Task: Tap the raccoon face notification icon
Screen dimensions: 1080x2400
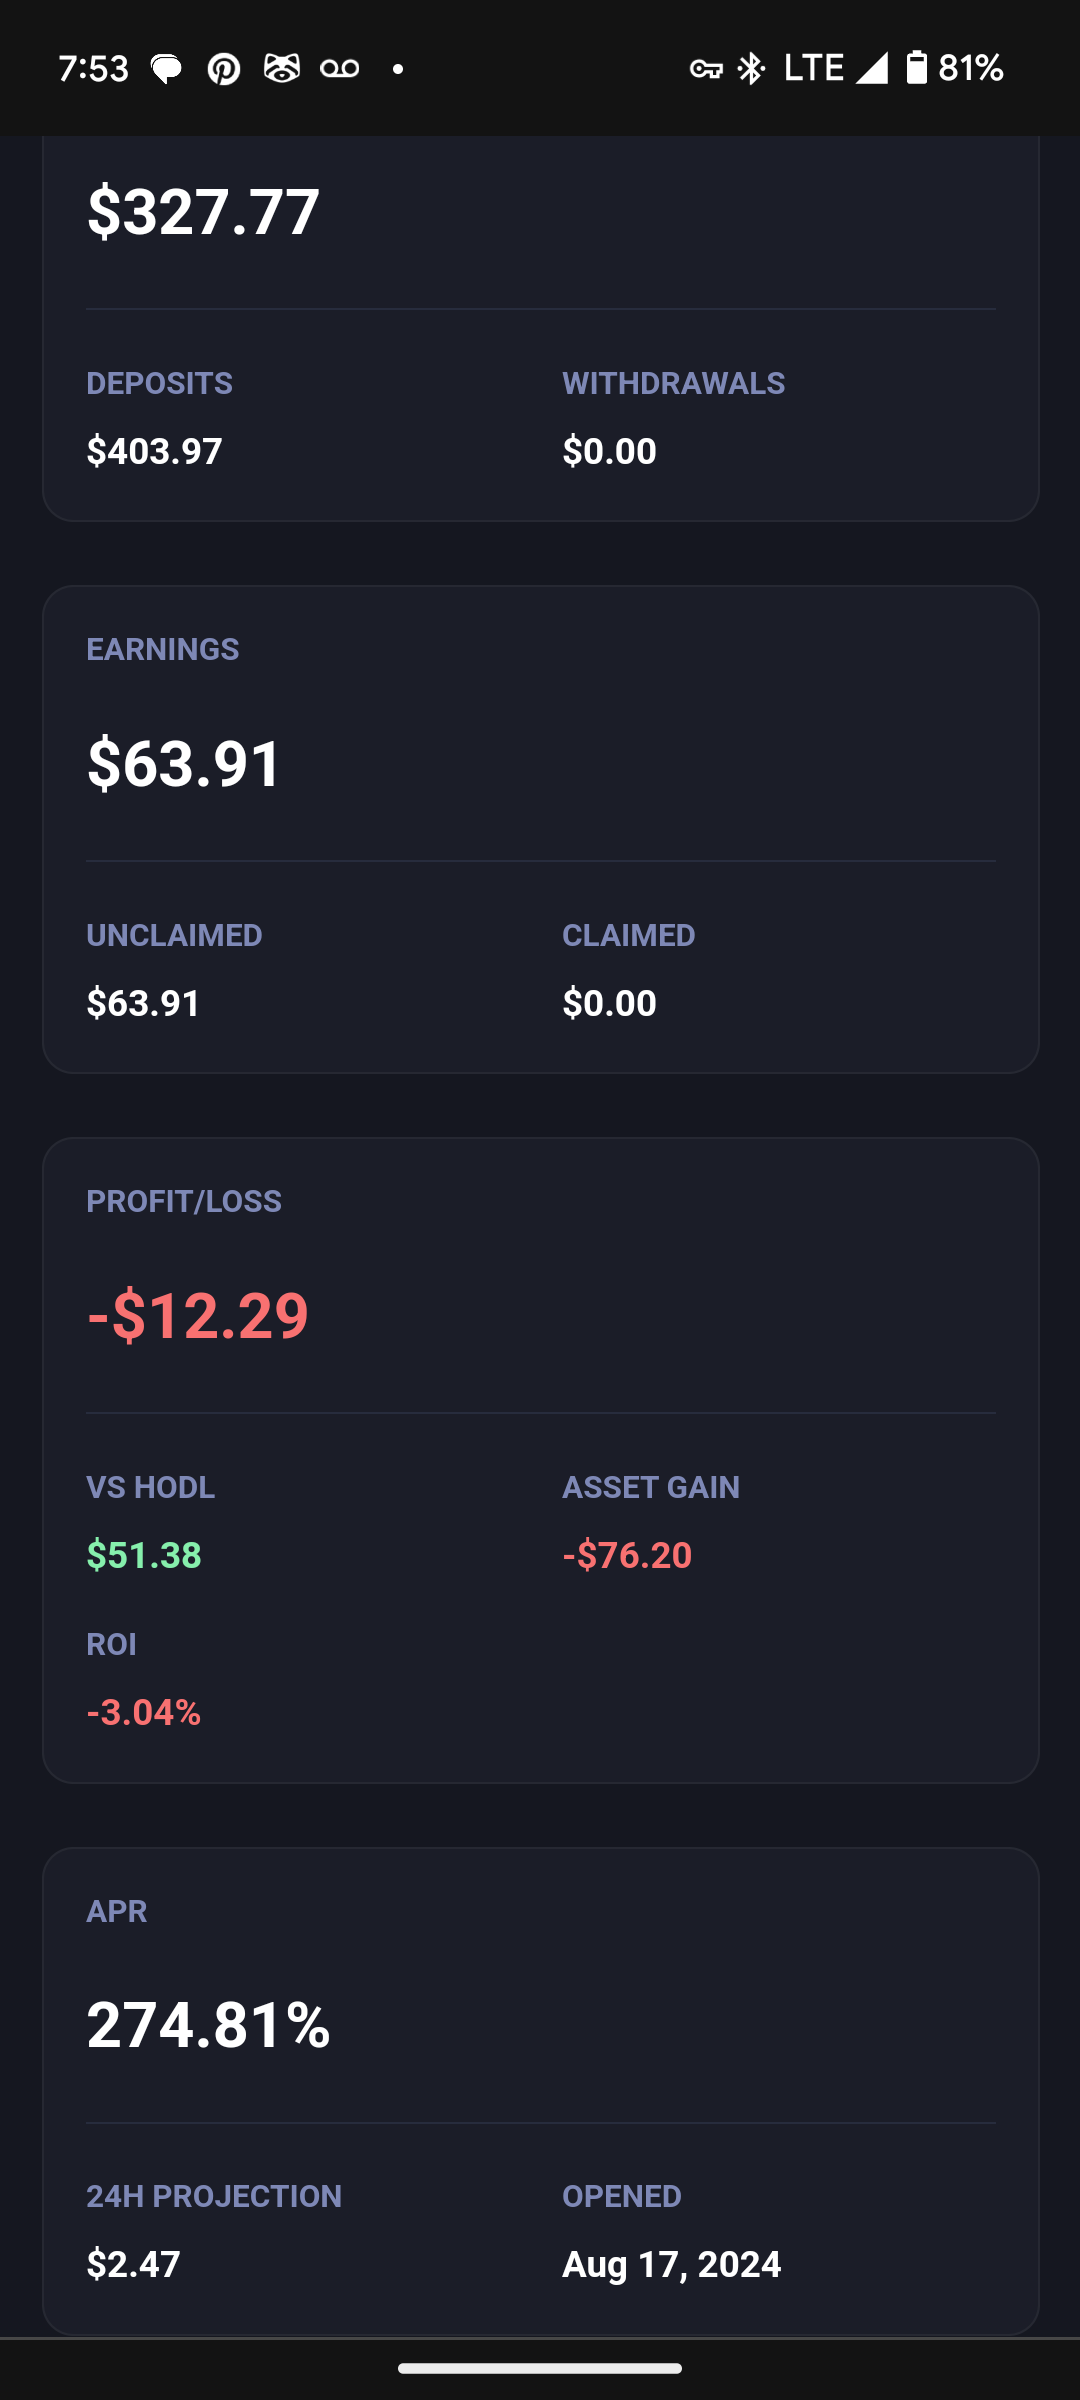Action: pyautogui.click(x=282, y=69)
